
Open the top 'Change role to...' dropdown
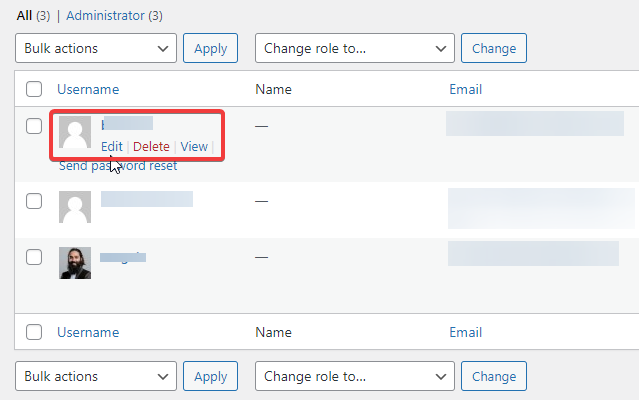coord(355,48)
